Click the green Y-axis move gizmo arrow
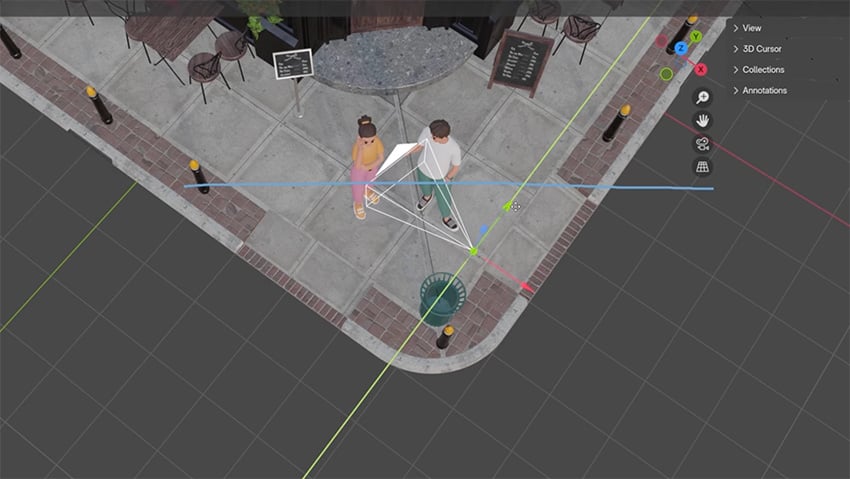This screenshot has width=850, height=479. click(x=507, y=206)
